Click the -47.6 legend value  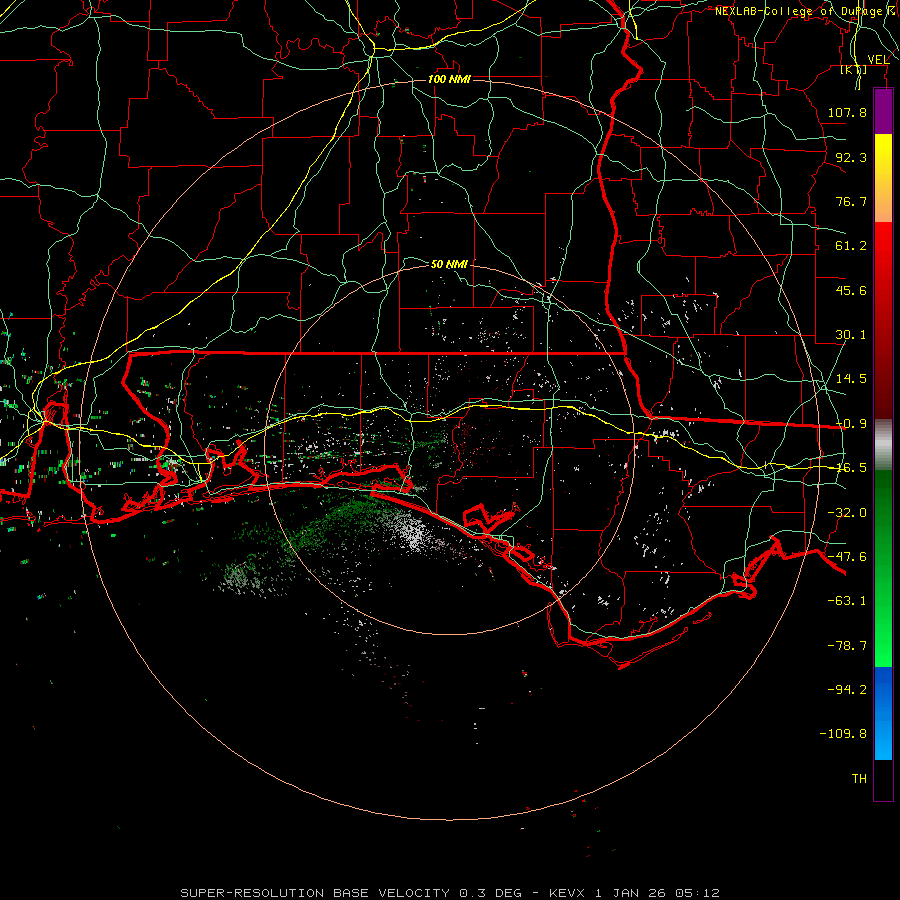pos(847,557)
